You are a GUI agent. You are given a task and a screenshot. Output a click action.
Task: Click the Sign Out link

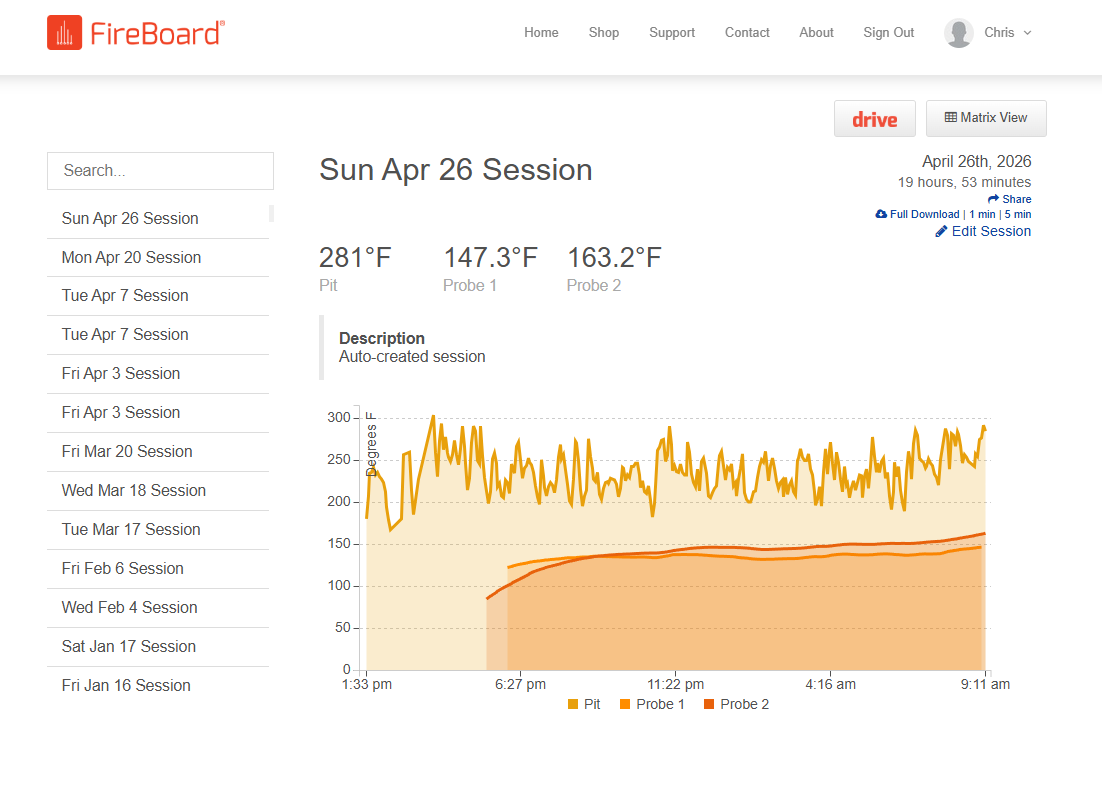click(x=889, y=33)
